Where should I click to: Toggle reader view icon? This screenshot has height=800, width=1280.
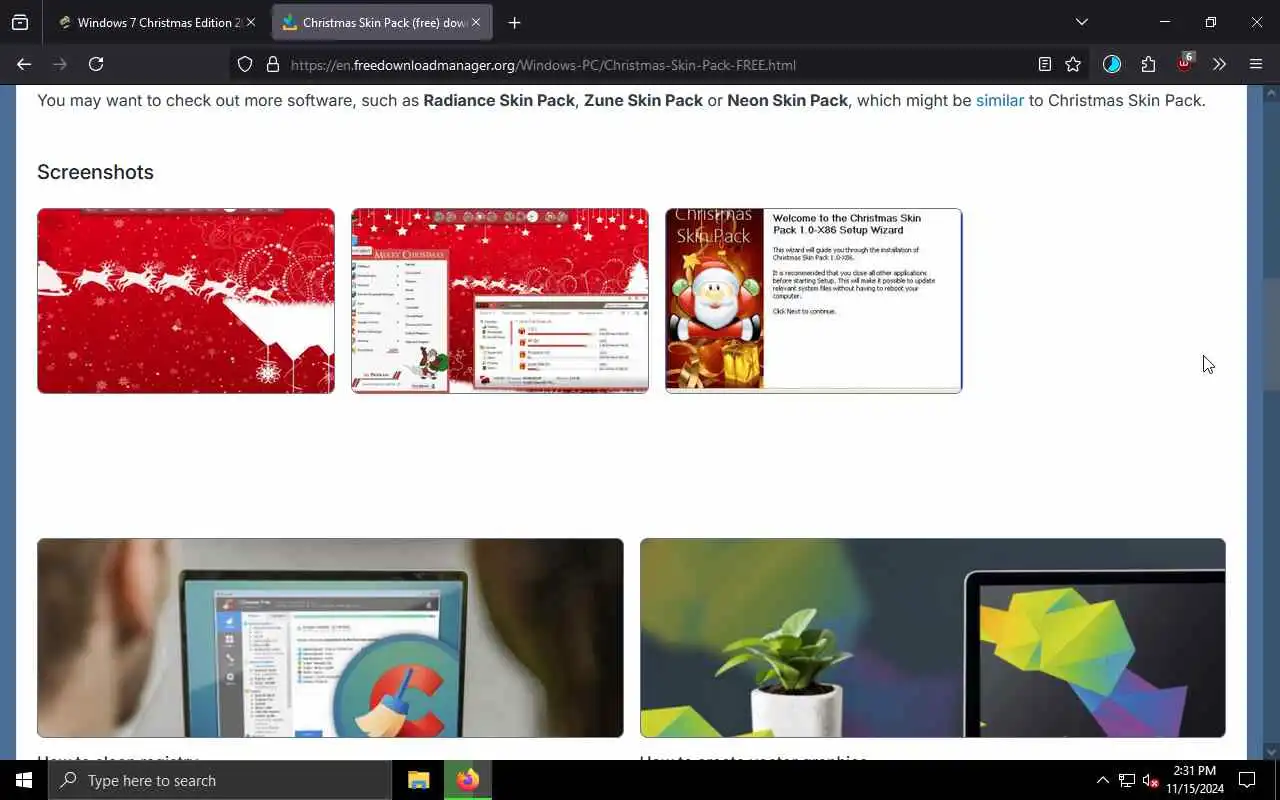pos(1044,64)
